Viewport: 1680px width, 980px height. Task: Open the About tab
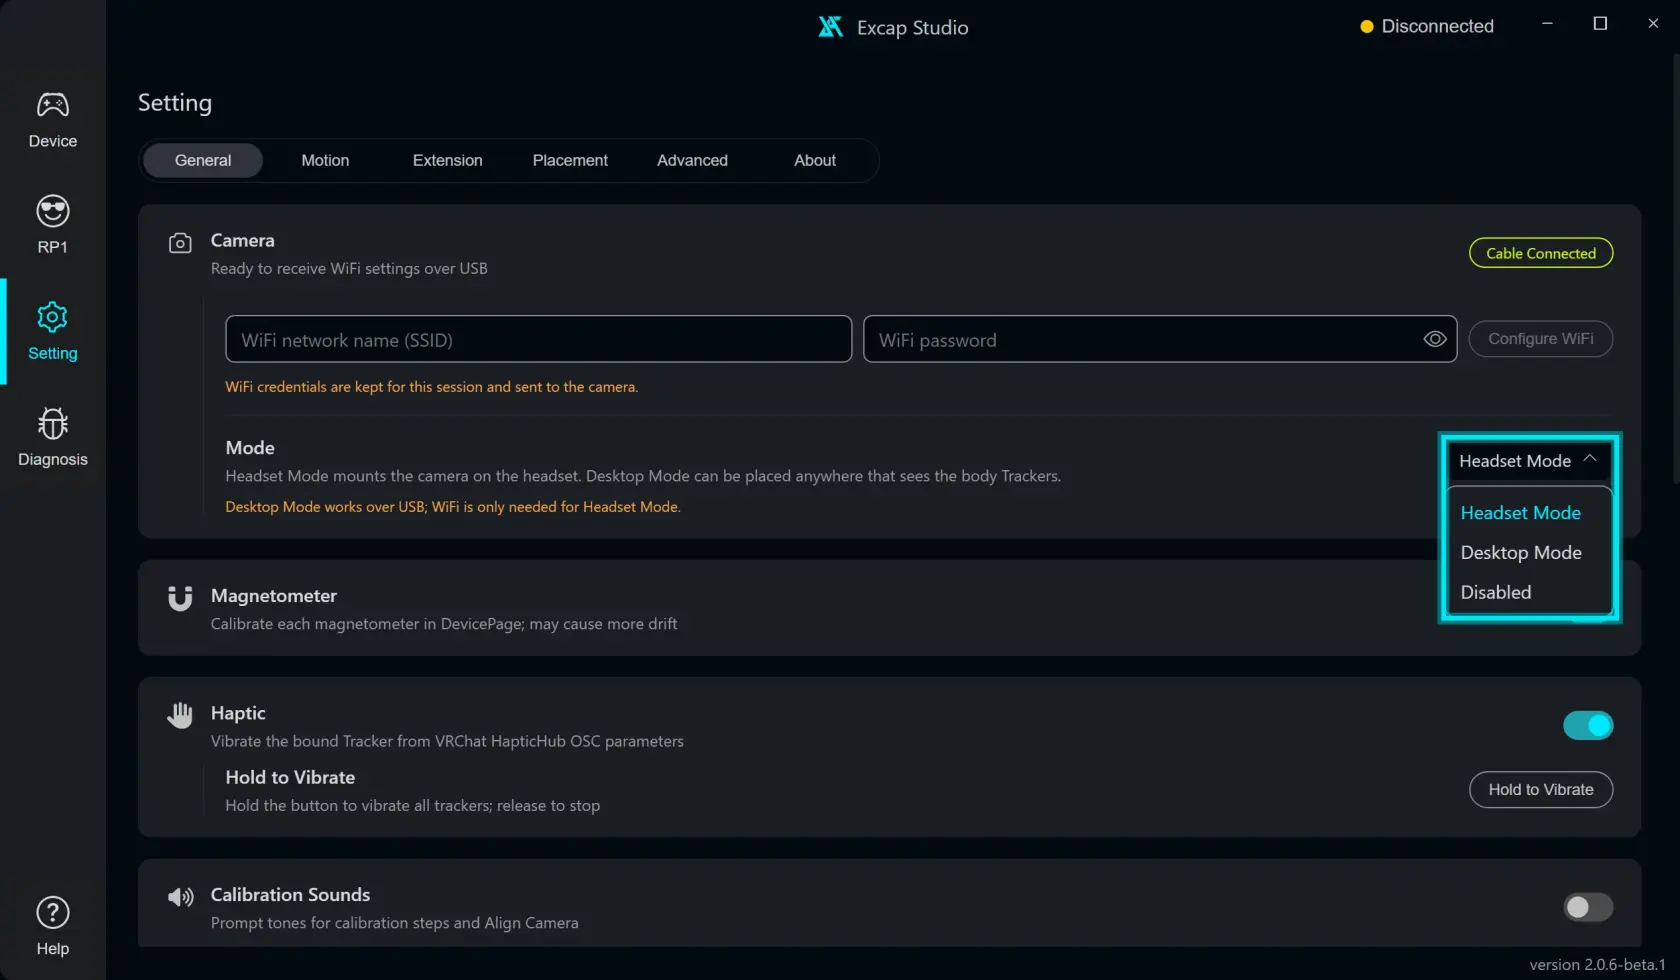815,160
